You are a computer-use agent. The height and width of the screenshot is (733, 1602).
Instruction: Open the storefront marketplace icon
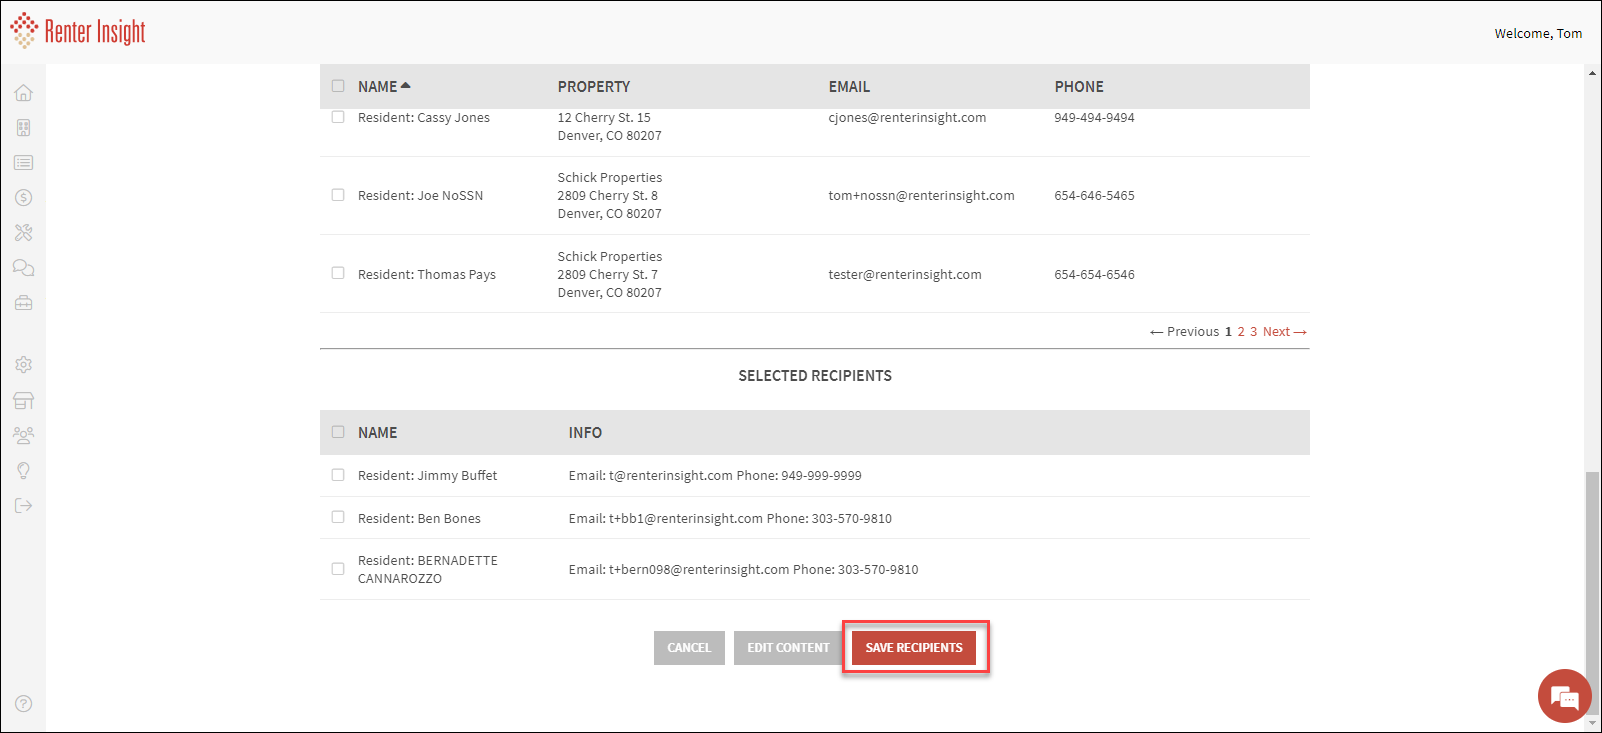(24, 401)
